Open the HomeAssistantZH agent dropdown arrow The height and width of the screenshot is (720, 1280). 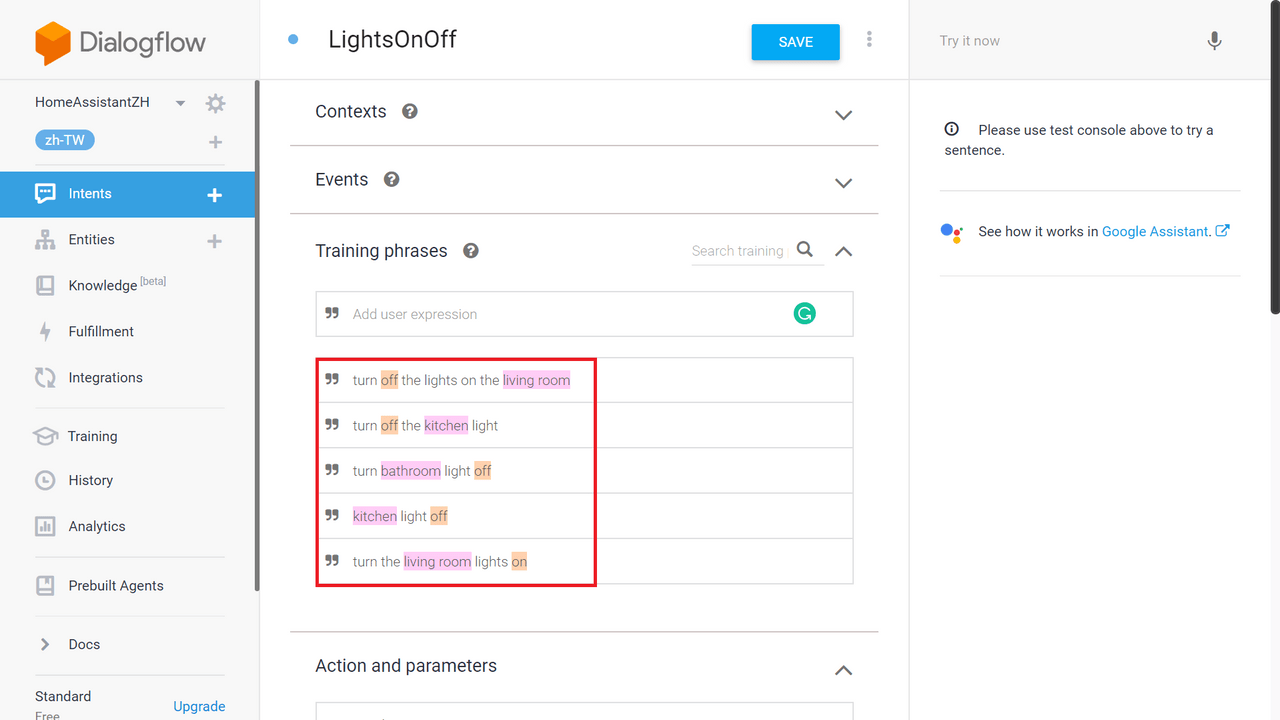click(x=180, y=103)
